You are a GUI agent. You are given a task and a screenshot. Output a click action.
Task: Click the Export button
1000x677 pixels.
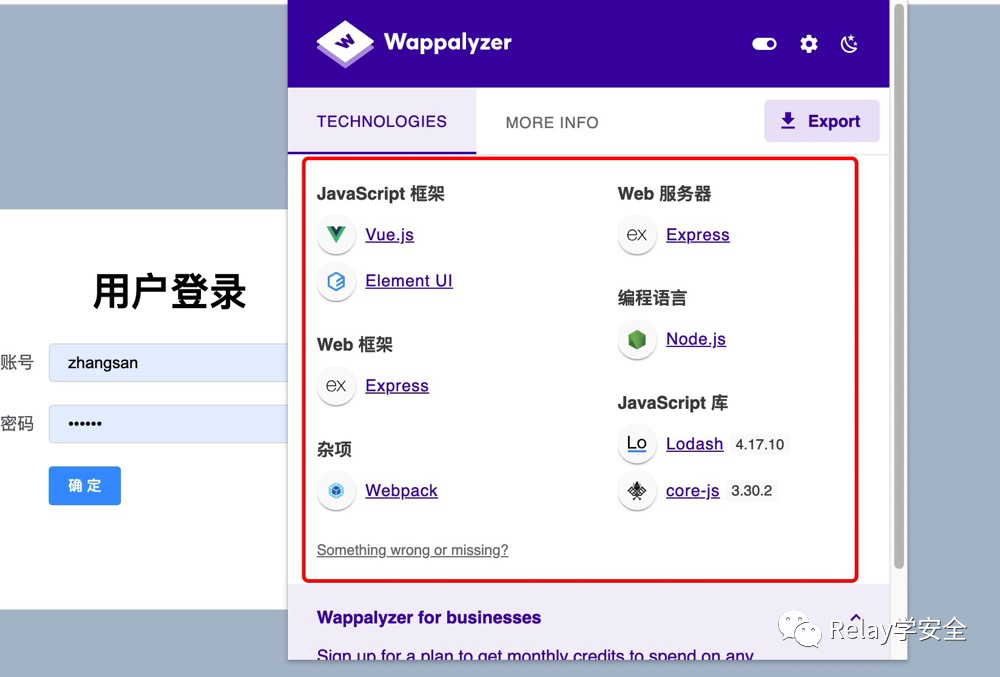click(x=821, y=120)
